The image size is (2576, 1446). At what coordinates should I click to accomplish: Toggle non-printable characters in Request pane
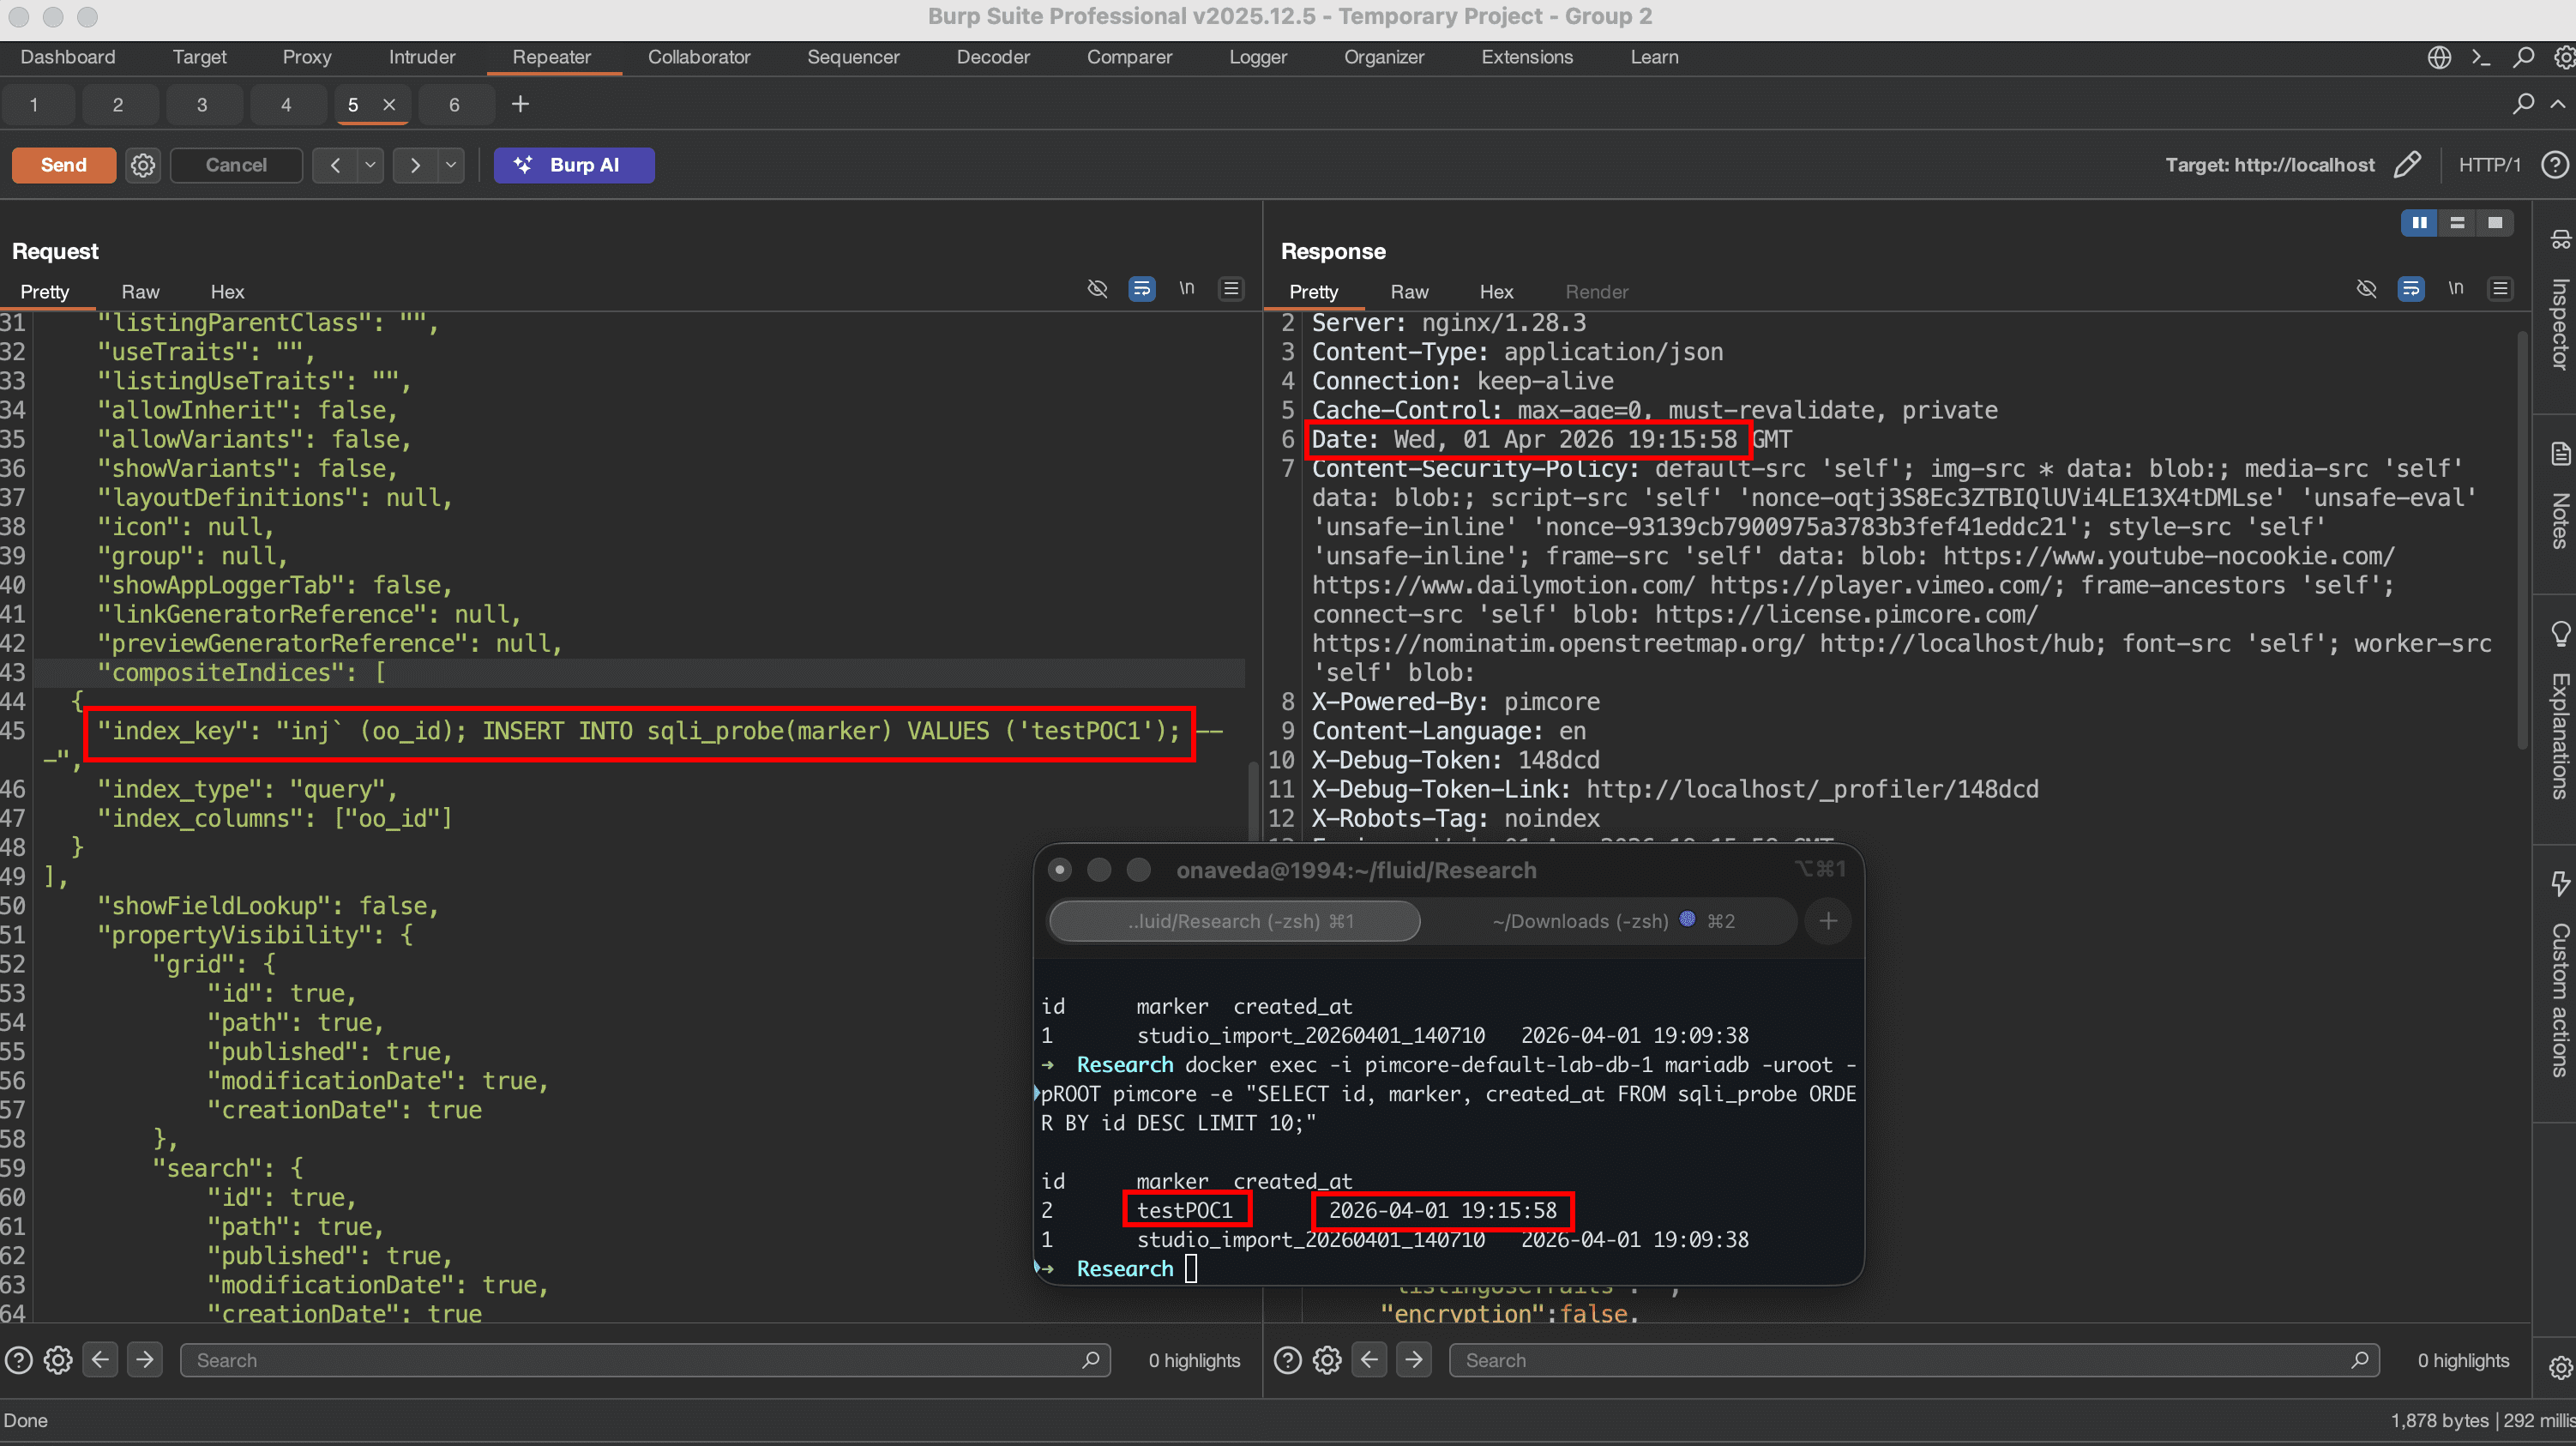[x=1187, y=289]
